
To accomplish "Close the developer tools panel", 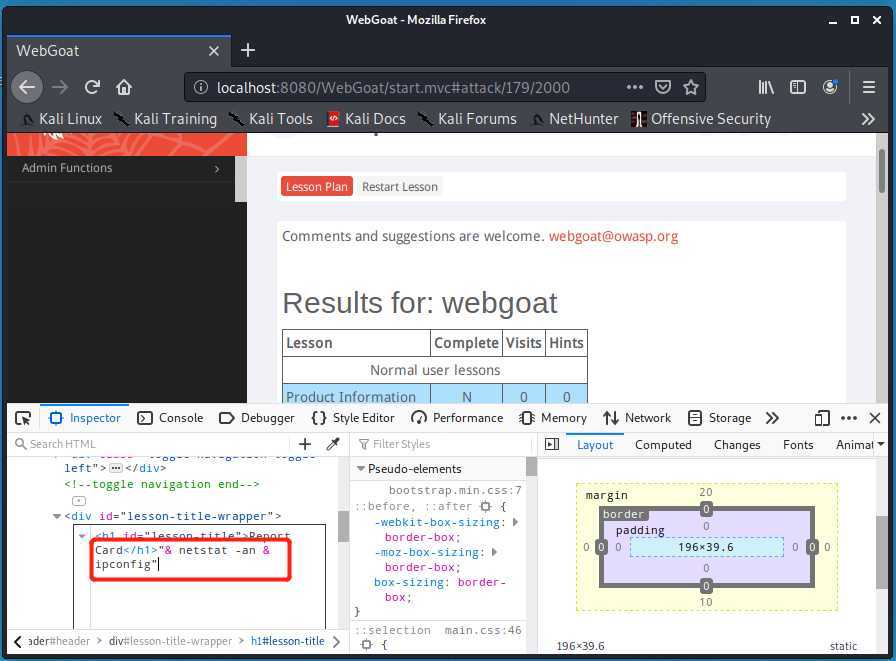I will [x=874, y=418].
